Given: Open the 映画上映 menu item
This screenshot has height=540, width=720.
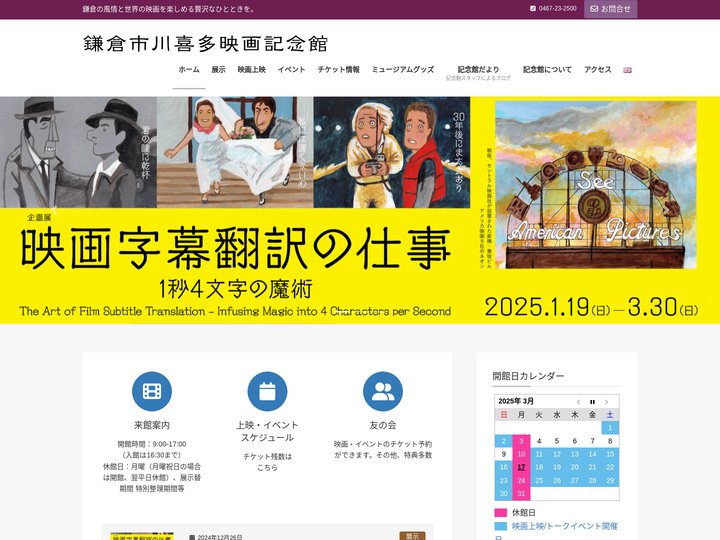Looking at the screenshot, I should [251, 70].
